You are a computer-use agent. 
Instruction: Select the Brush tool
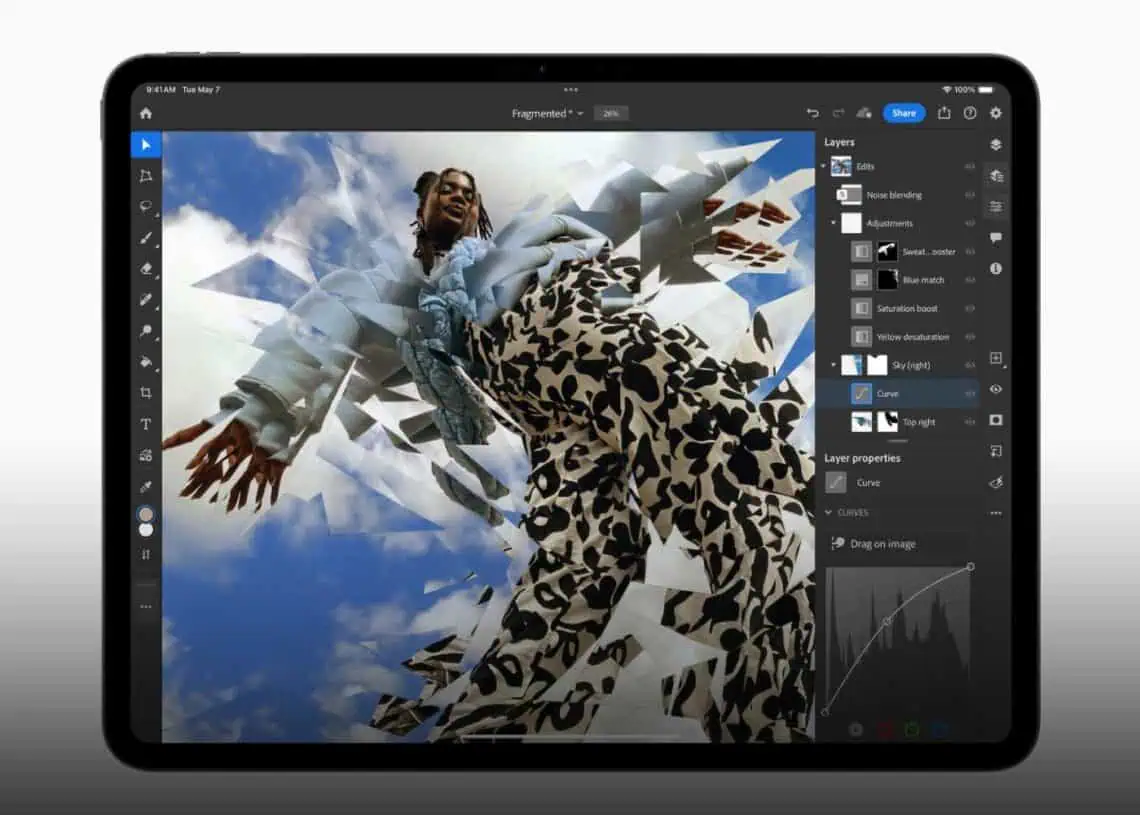pos(146,238)
